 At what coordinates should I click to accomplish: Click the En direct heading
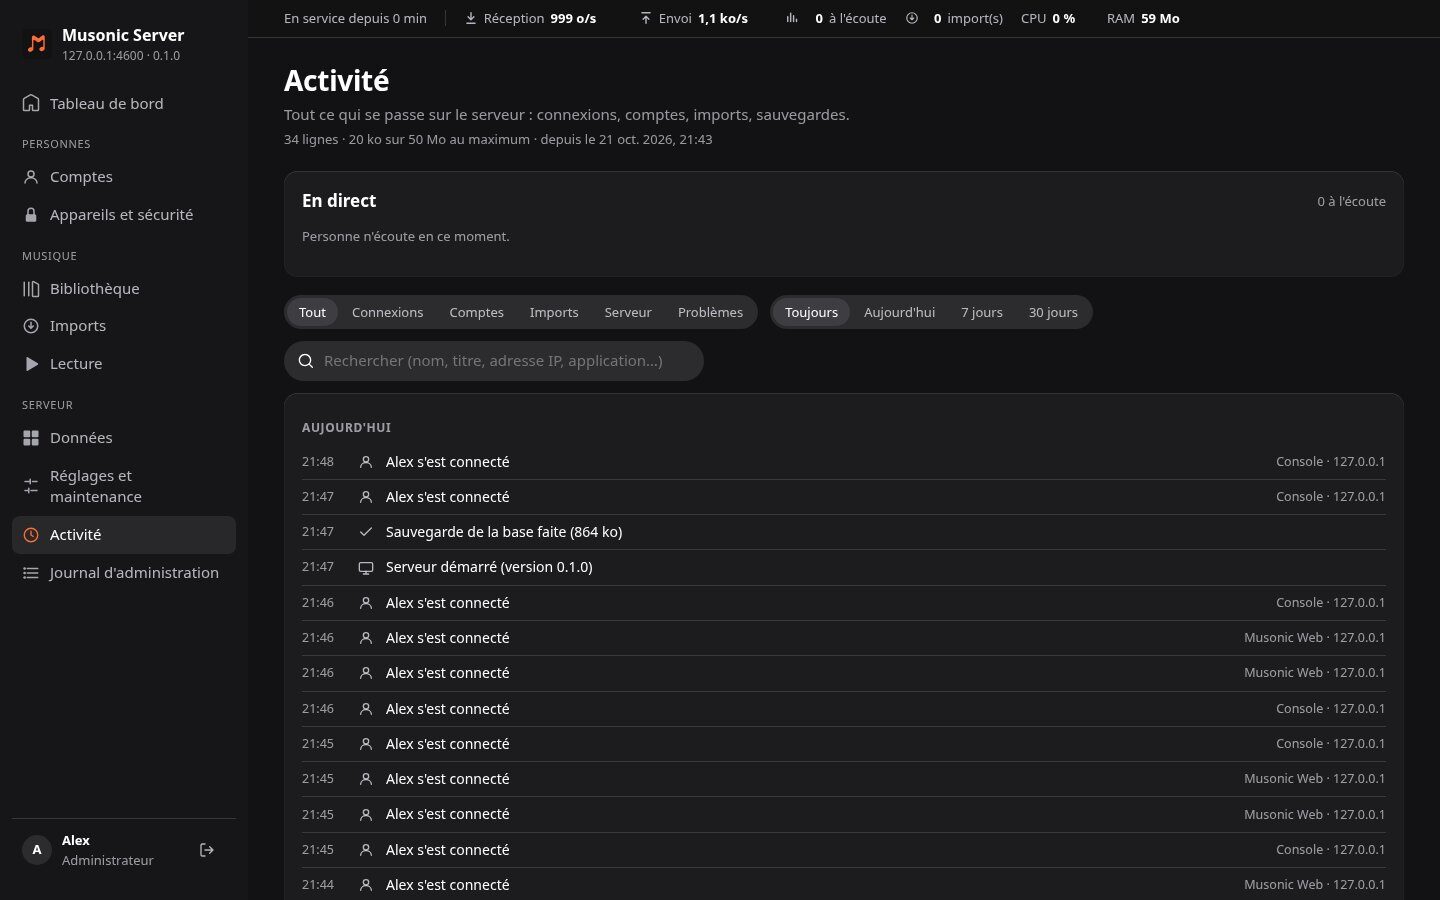pyautogui.click(x=339, y=201)
